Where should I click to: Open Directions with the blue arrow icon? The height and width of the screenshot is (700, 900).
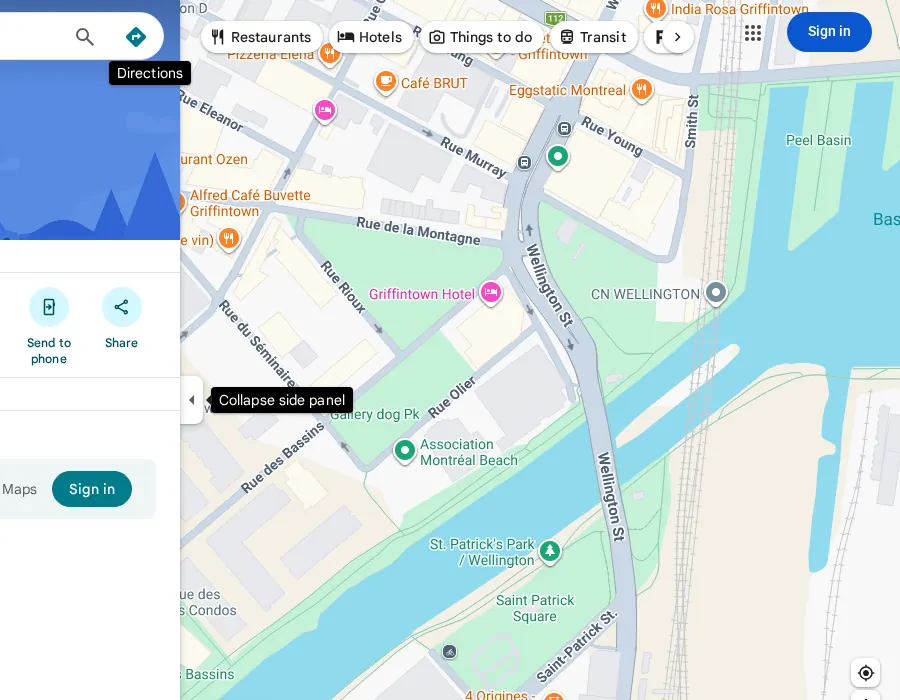[x=136, y=37]
